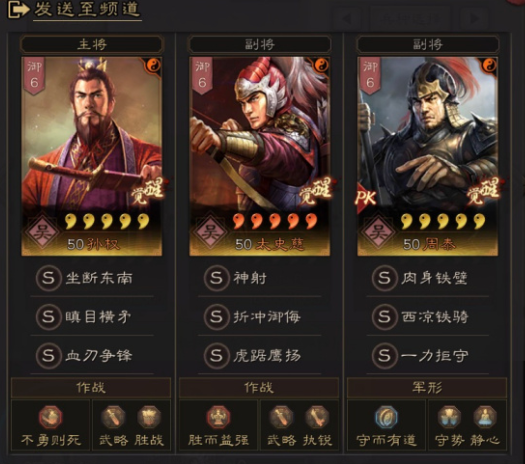
Task: Select the 胜而益强 tactic icon
Action: click(218, 417)
